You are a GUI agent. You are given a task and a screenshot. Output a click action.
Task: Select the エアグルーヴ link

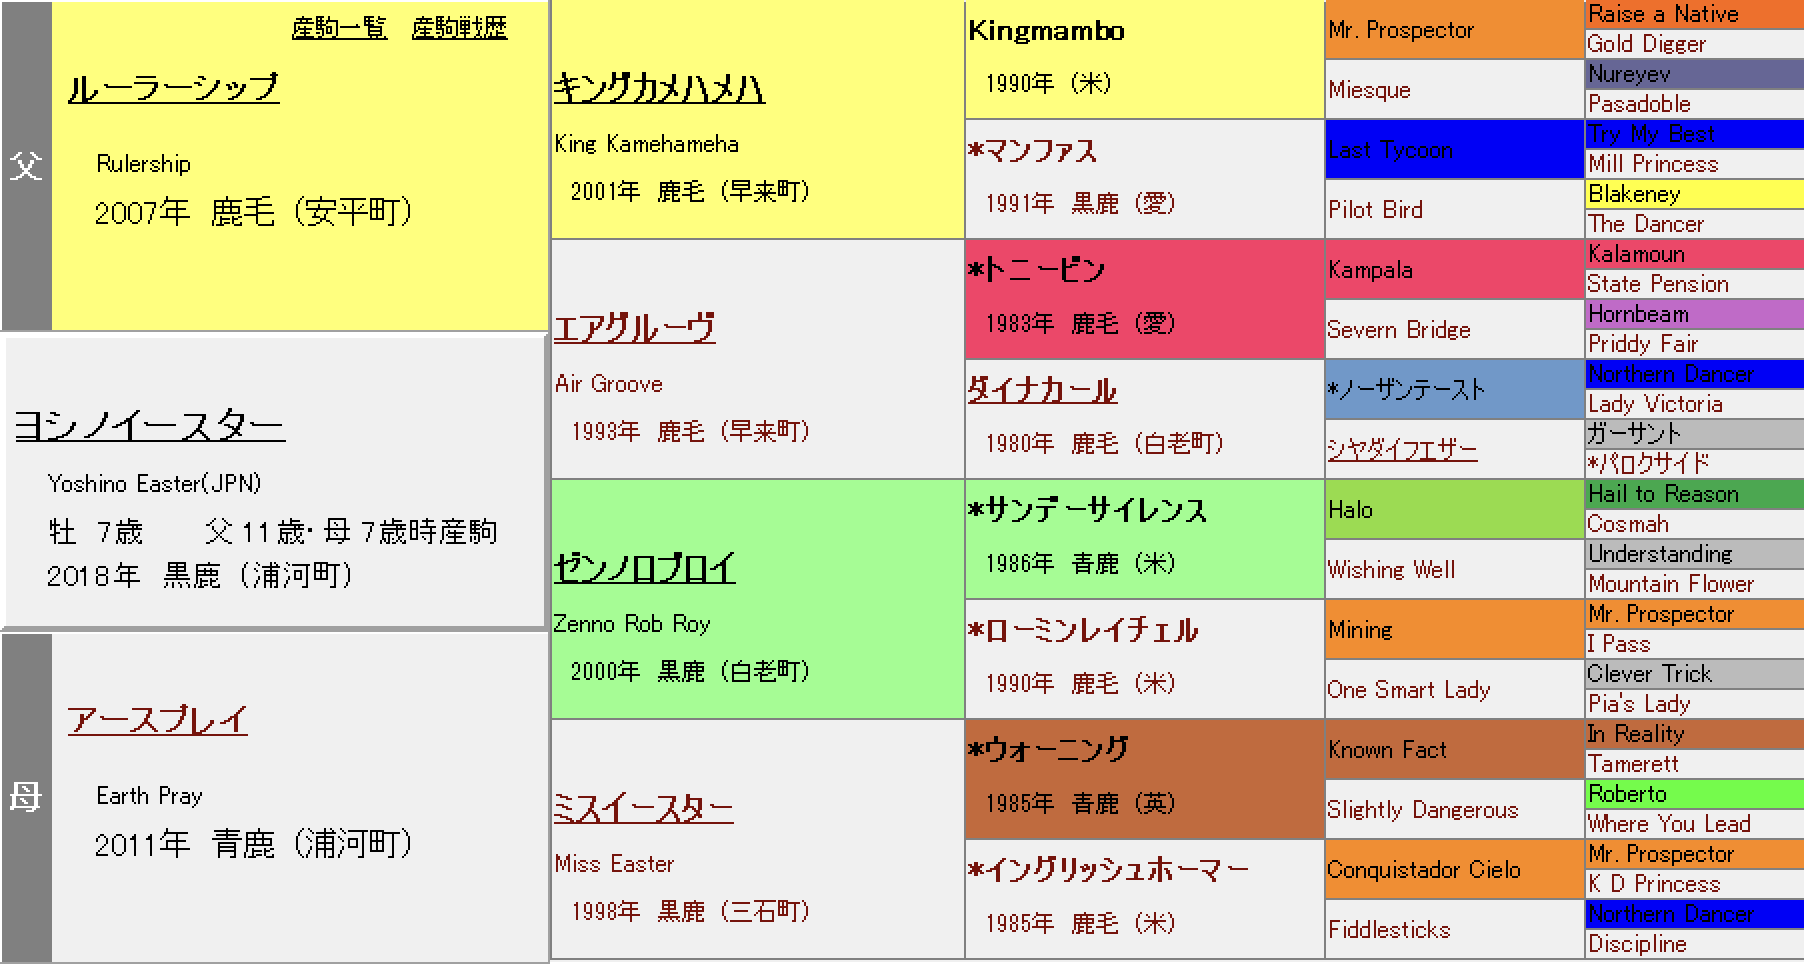click(x=634, y=329)
